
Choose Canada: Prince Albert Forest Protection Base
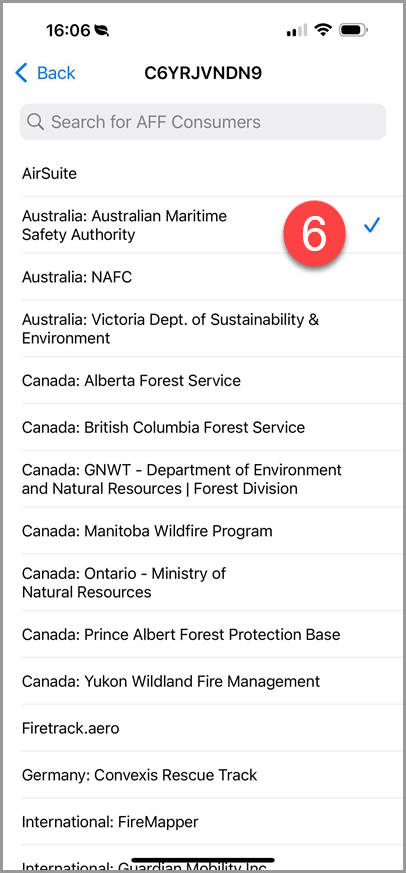pyautogui.click(x=212, y=634)
